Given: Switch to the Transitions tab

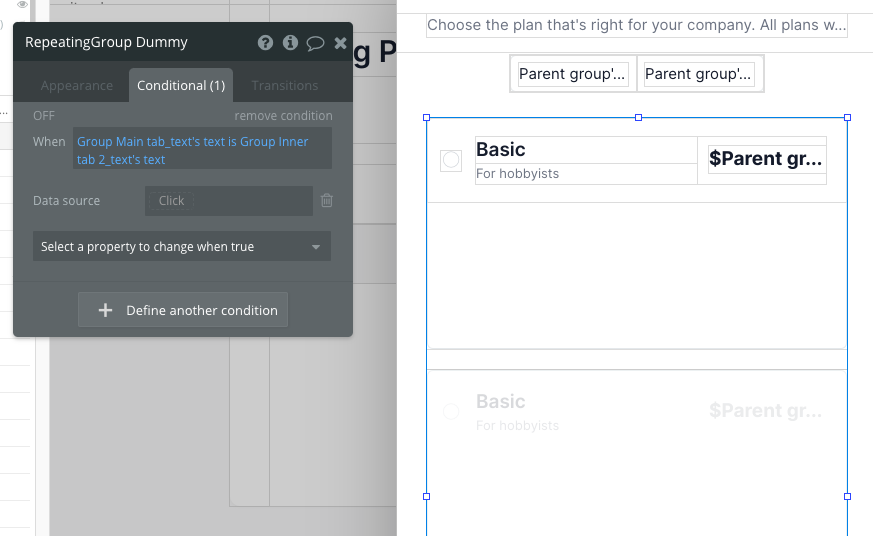Looking at the screenshot, I should coord(285,86).
